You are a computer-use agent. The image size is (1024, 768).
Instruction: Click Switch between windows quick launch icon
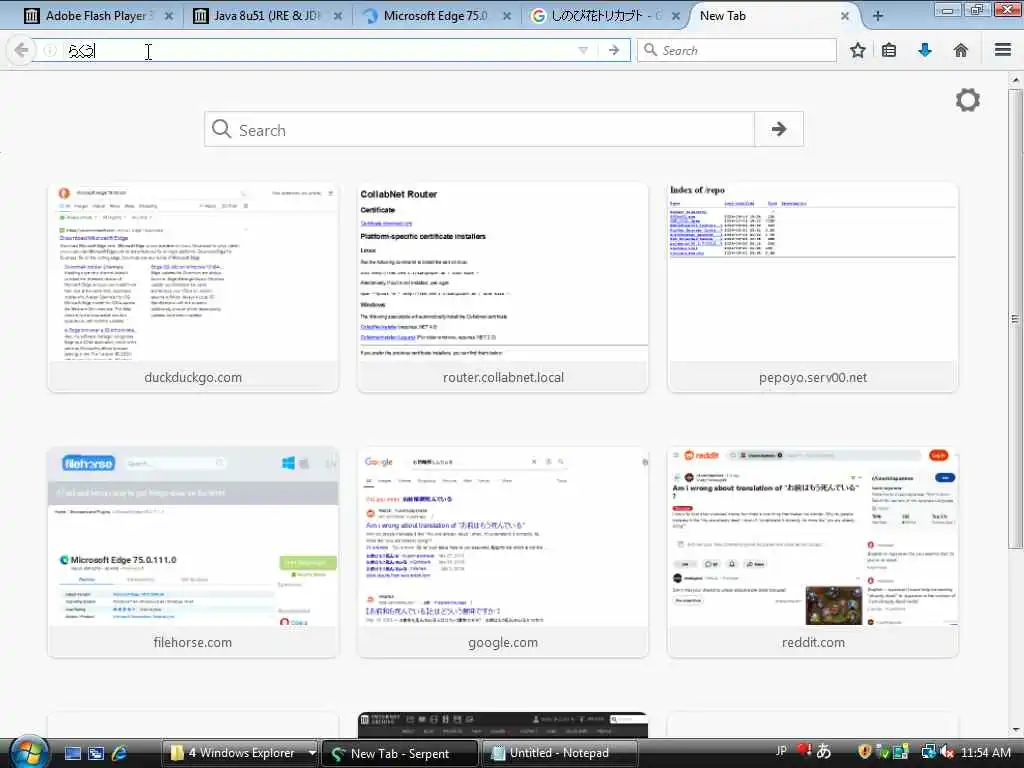point(95,753)
